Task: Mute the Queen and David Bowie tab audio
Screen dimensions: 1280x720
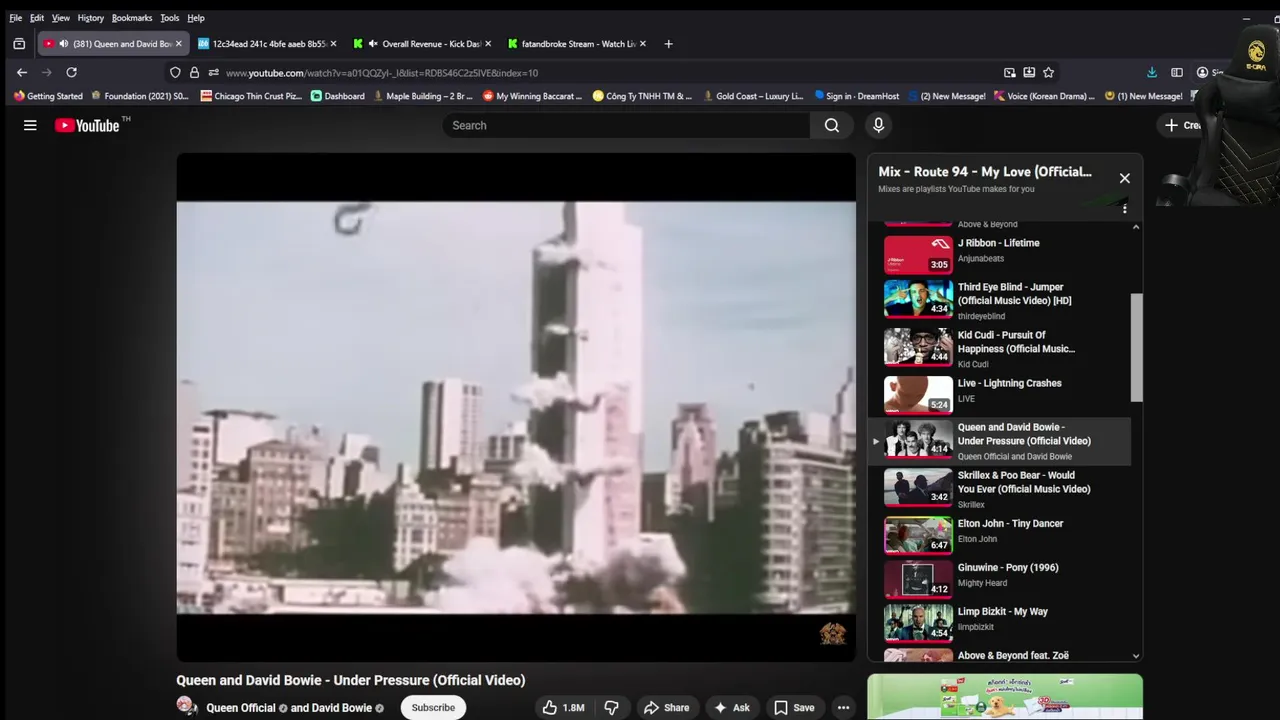Action: pos(64,44)
